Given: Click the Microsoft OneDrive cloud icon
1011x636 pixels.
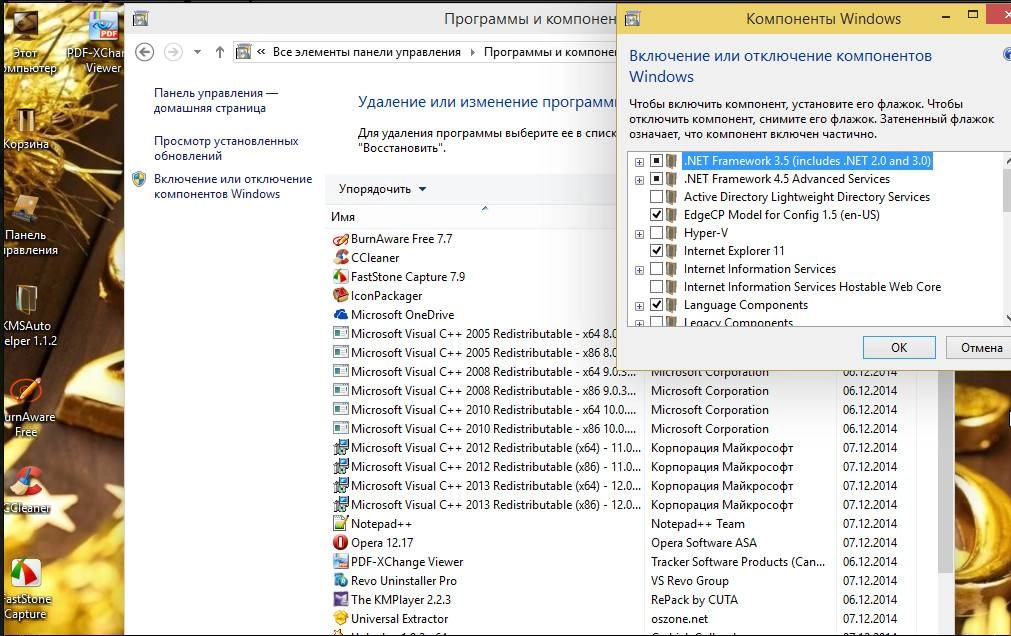Looking at the screenshot, I should 340,315.
